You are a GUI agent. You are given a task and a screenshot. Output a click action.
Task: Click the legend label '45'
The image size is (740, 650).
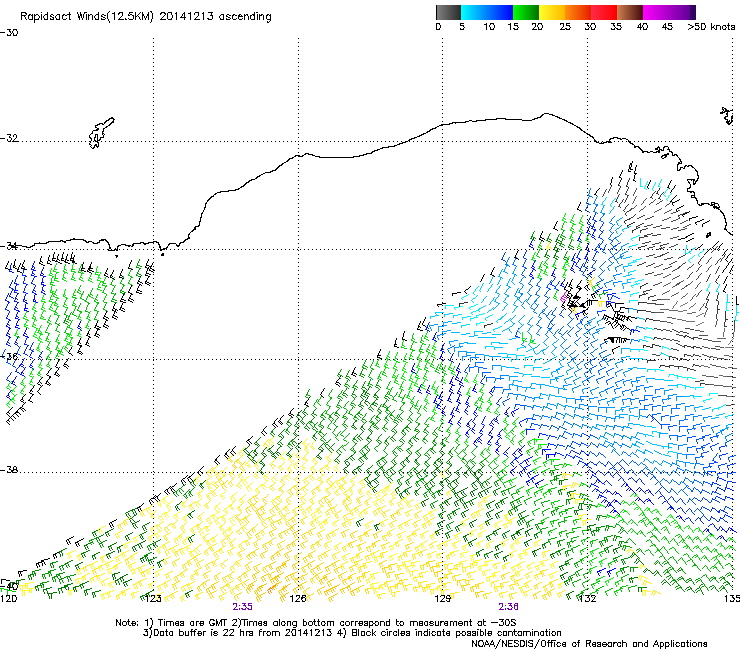(x=667, y=27)
